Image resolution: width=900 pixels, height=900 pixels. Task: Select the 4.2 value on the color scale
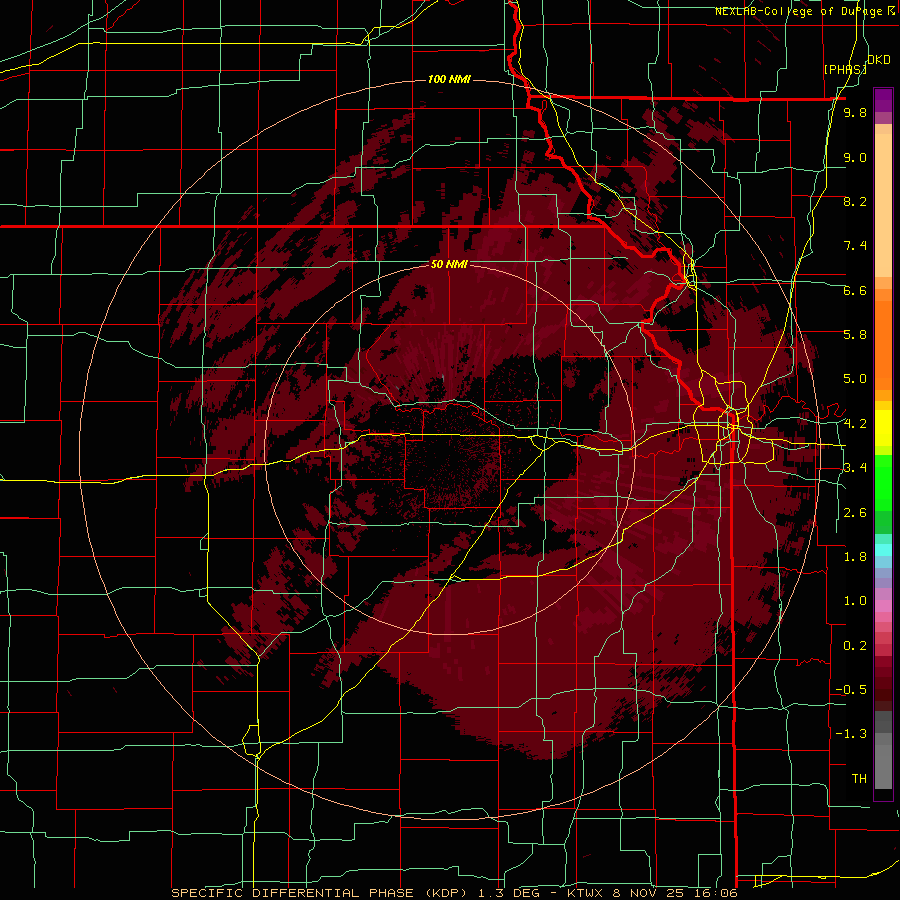click(855, 424)
